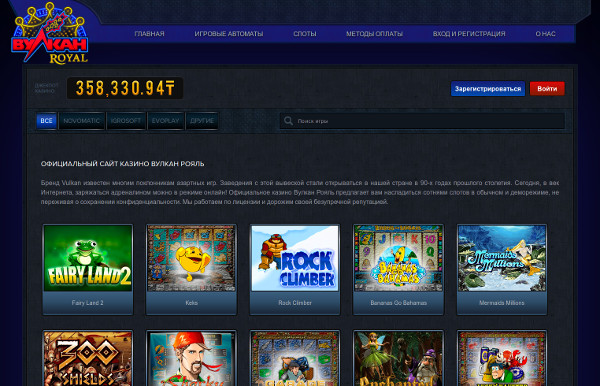Open the Fairy Land 2 game thumbnail
Screen dimensions: 600x386
coord(88,258)
